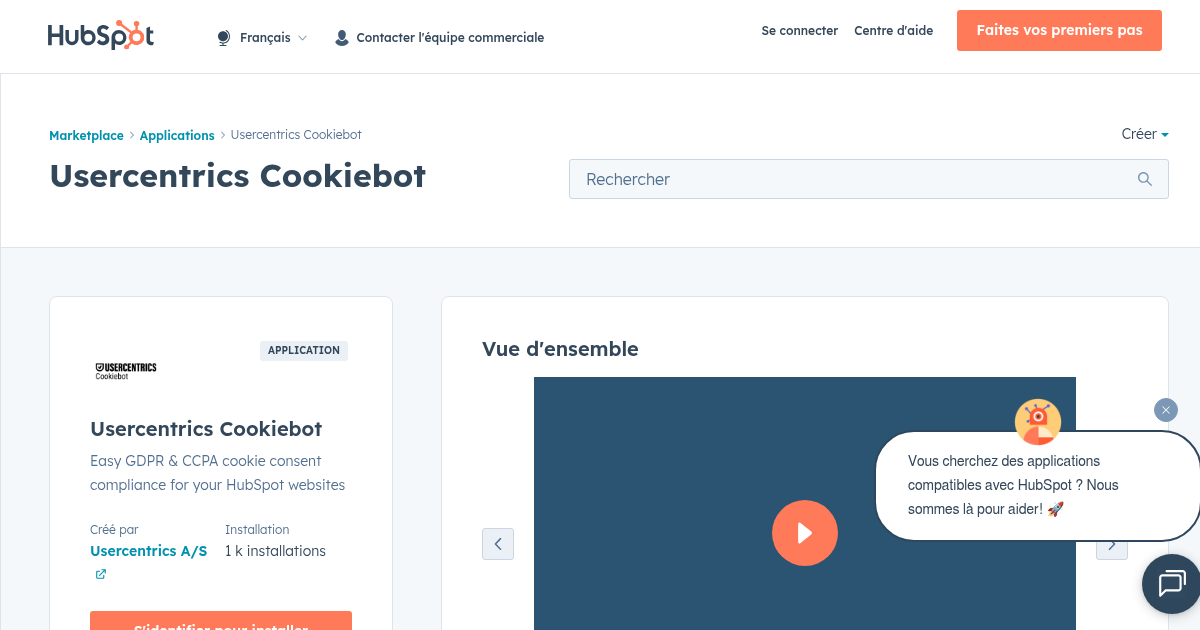Click the HubSpot logo
Image resolution: width=1200 pixels, height=630 pixels.
[x=101, y=35]
